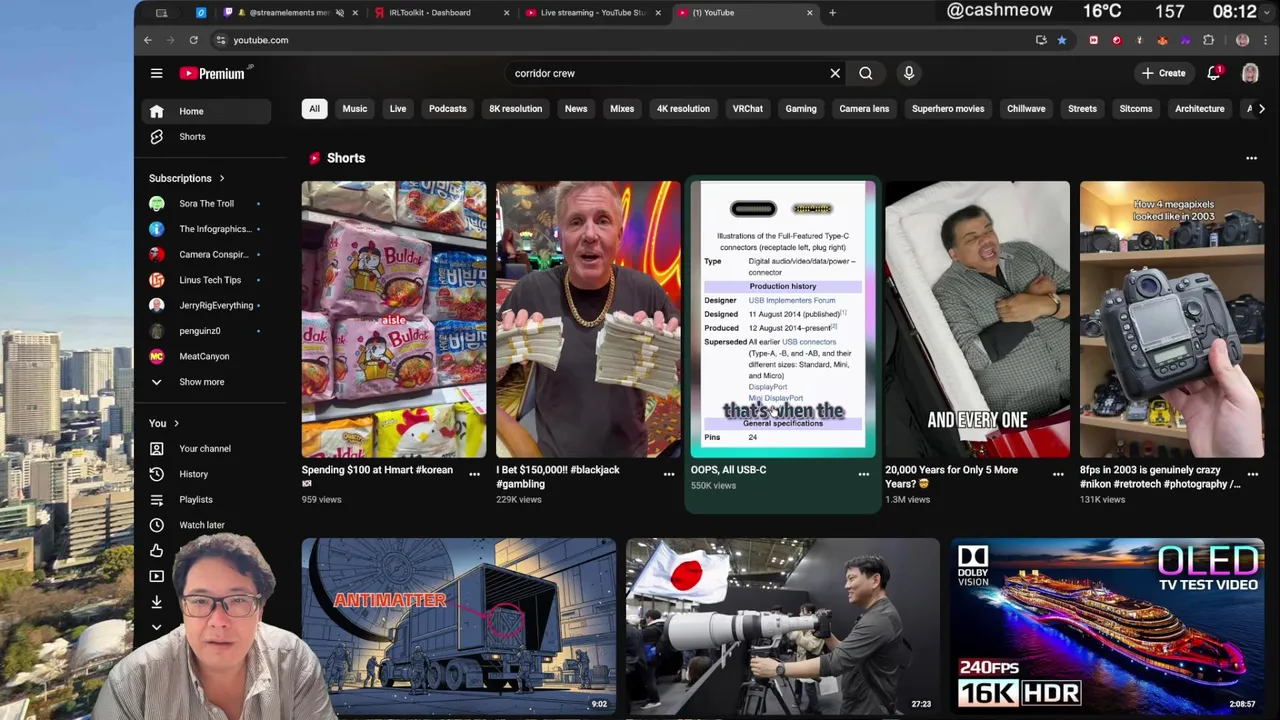
Task: Go to Home in the sidebar
Action: (208, 112)
